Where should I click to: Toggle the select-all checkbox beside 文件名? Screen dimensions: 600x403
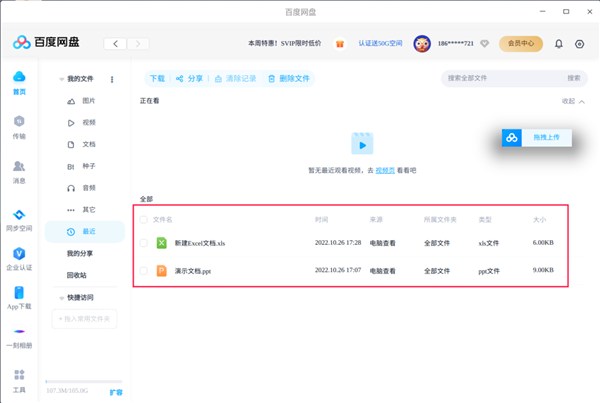point(144,219)
